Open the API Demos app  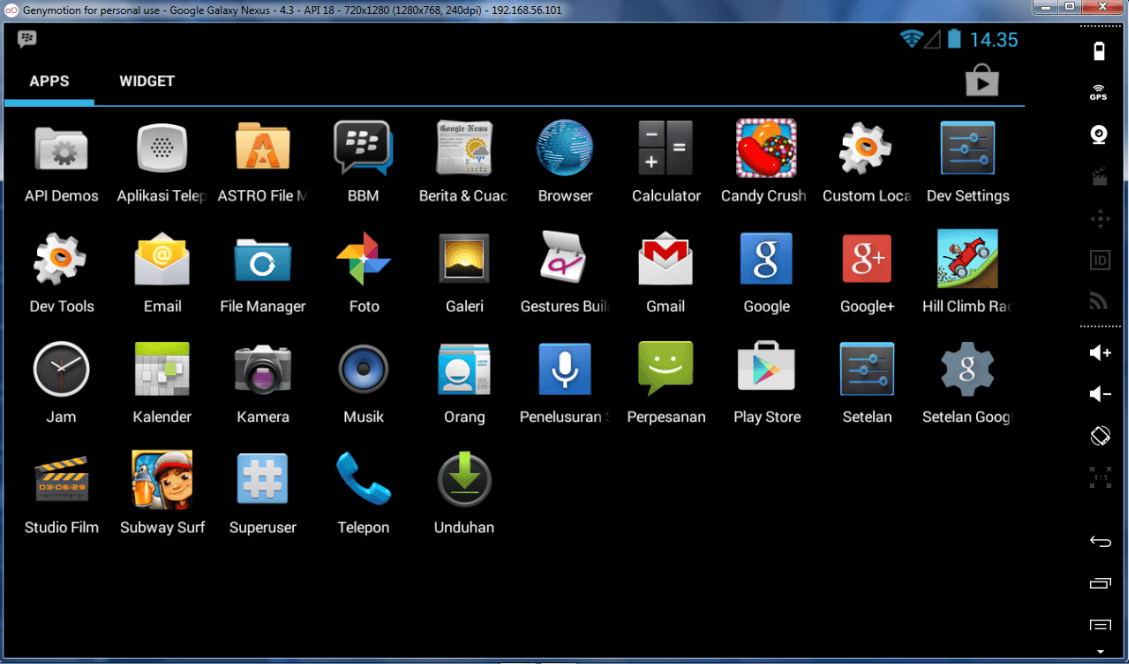tap(61, 149)
